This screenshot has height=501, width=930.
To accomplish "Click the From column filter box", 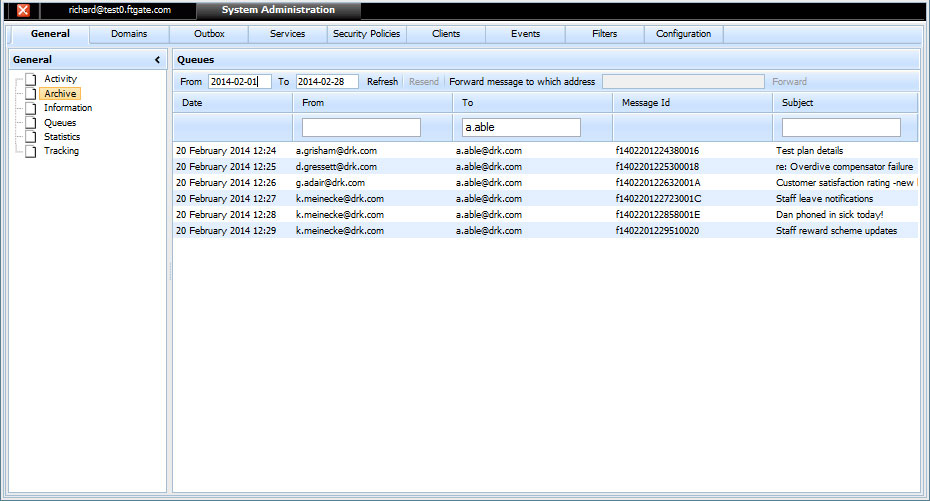I will [x=361, y=127].
